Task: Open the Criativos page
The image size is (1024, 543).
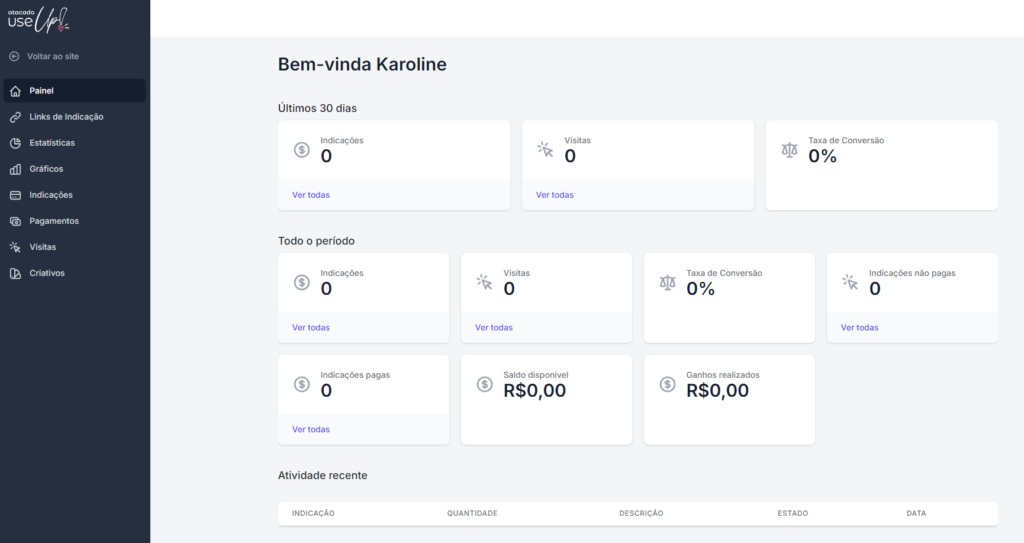Action: pos(47,273)
